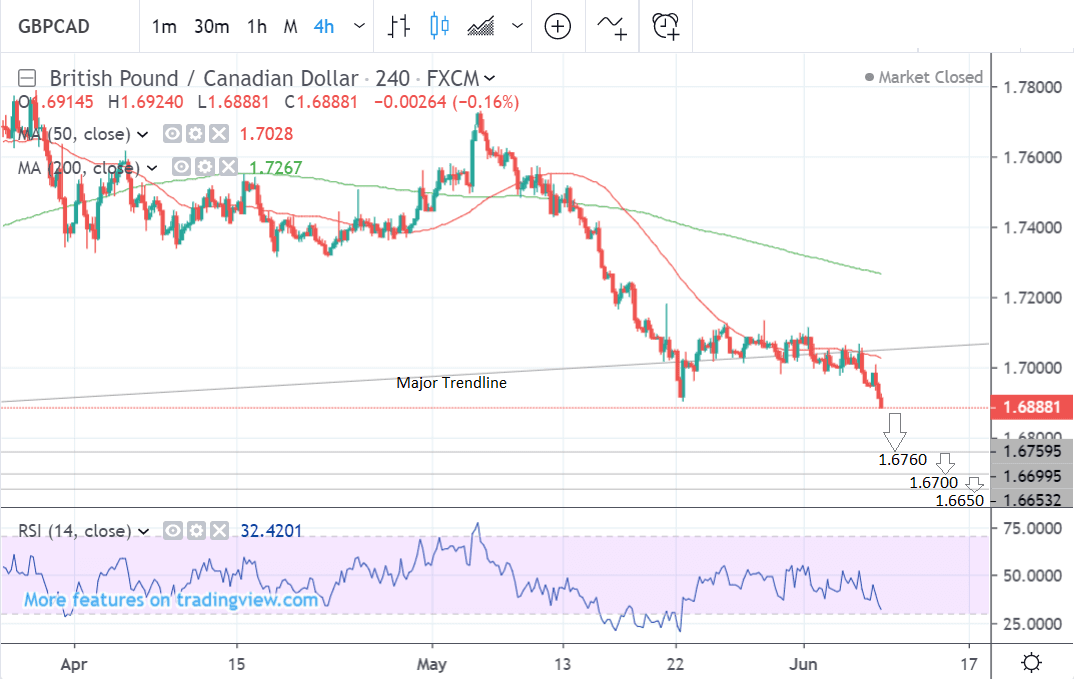Viewport: 1074px width, 679px height.
Task: Remove the RSI indicator with its X
Action: (218, 531)
